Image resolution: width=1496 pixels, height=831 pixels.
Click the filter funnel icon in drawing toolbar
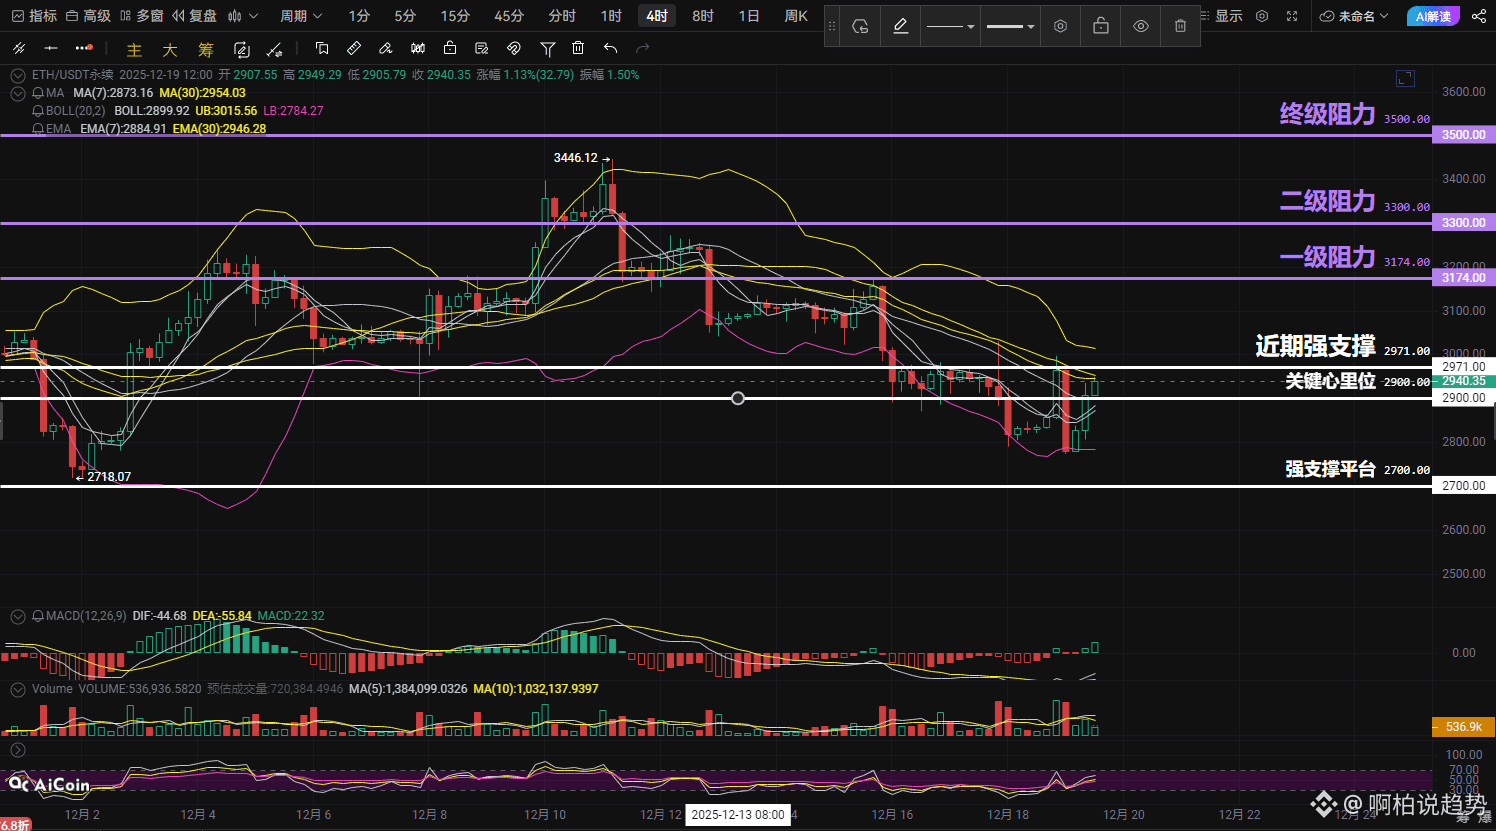[x=547, y=48]
